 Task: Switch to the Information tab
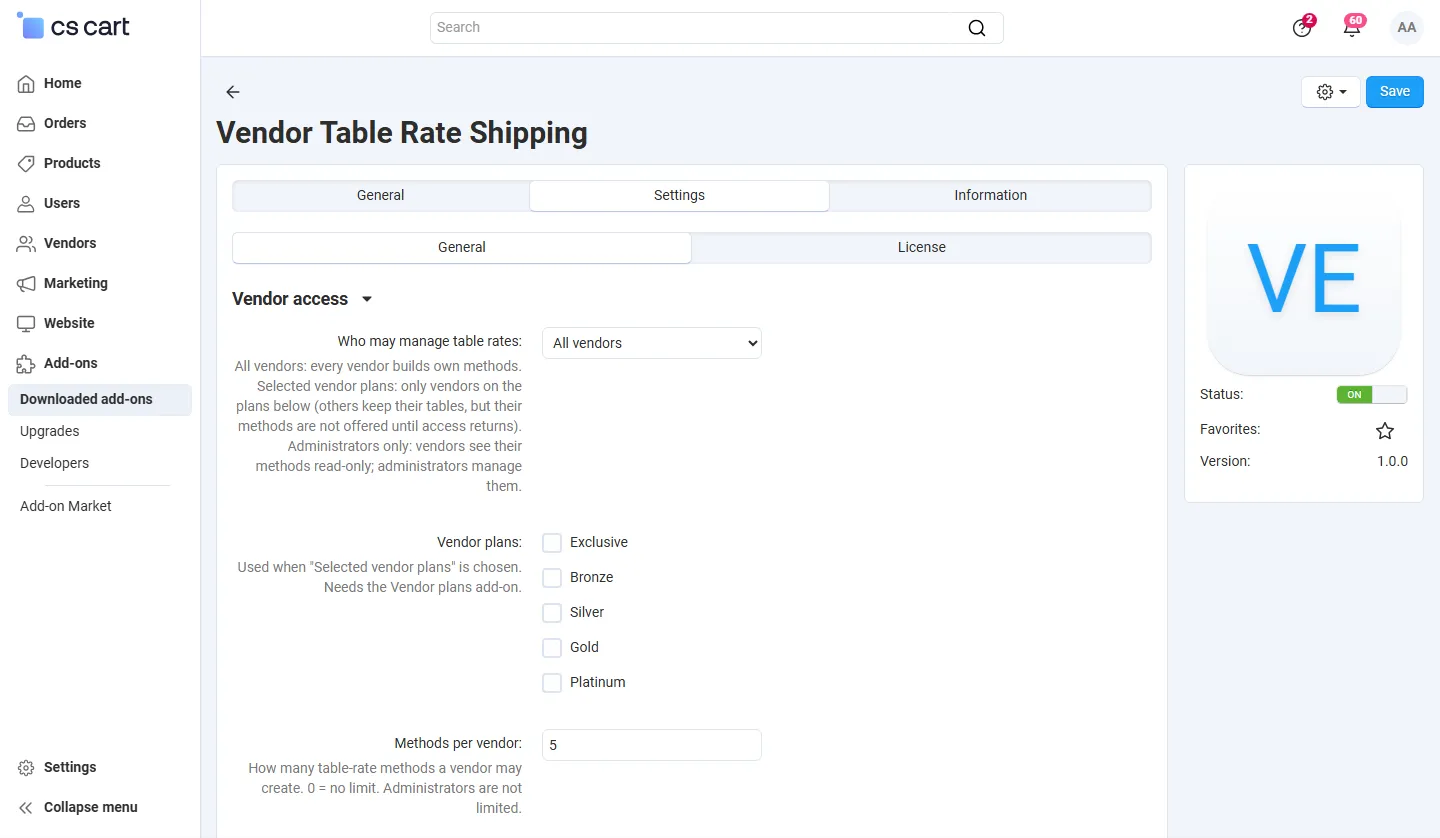990,196
